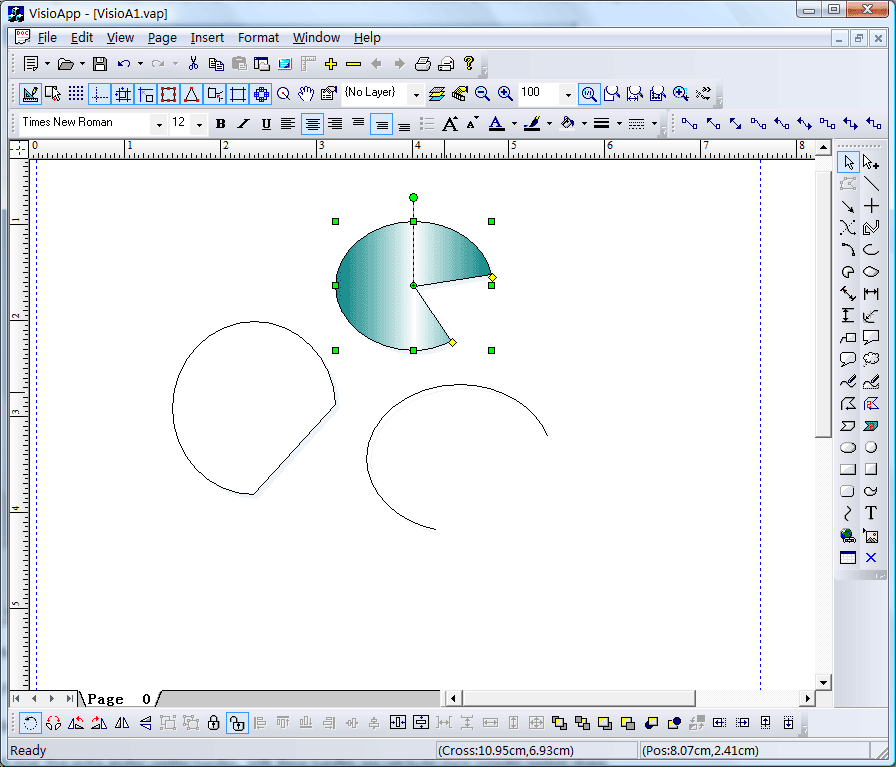Open the Insert menu
This screenshot has width=896, height=767.
pos(207,38)
